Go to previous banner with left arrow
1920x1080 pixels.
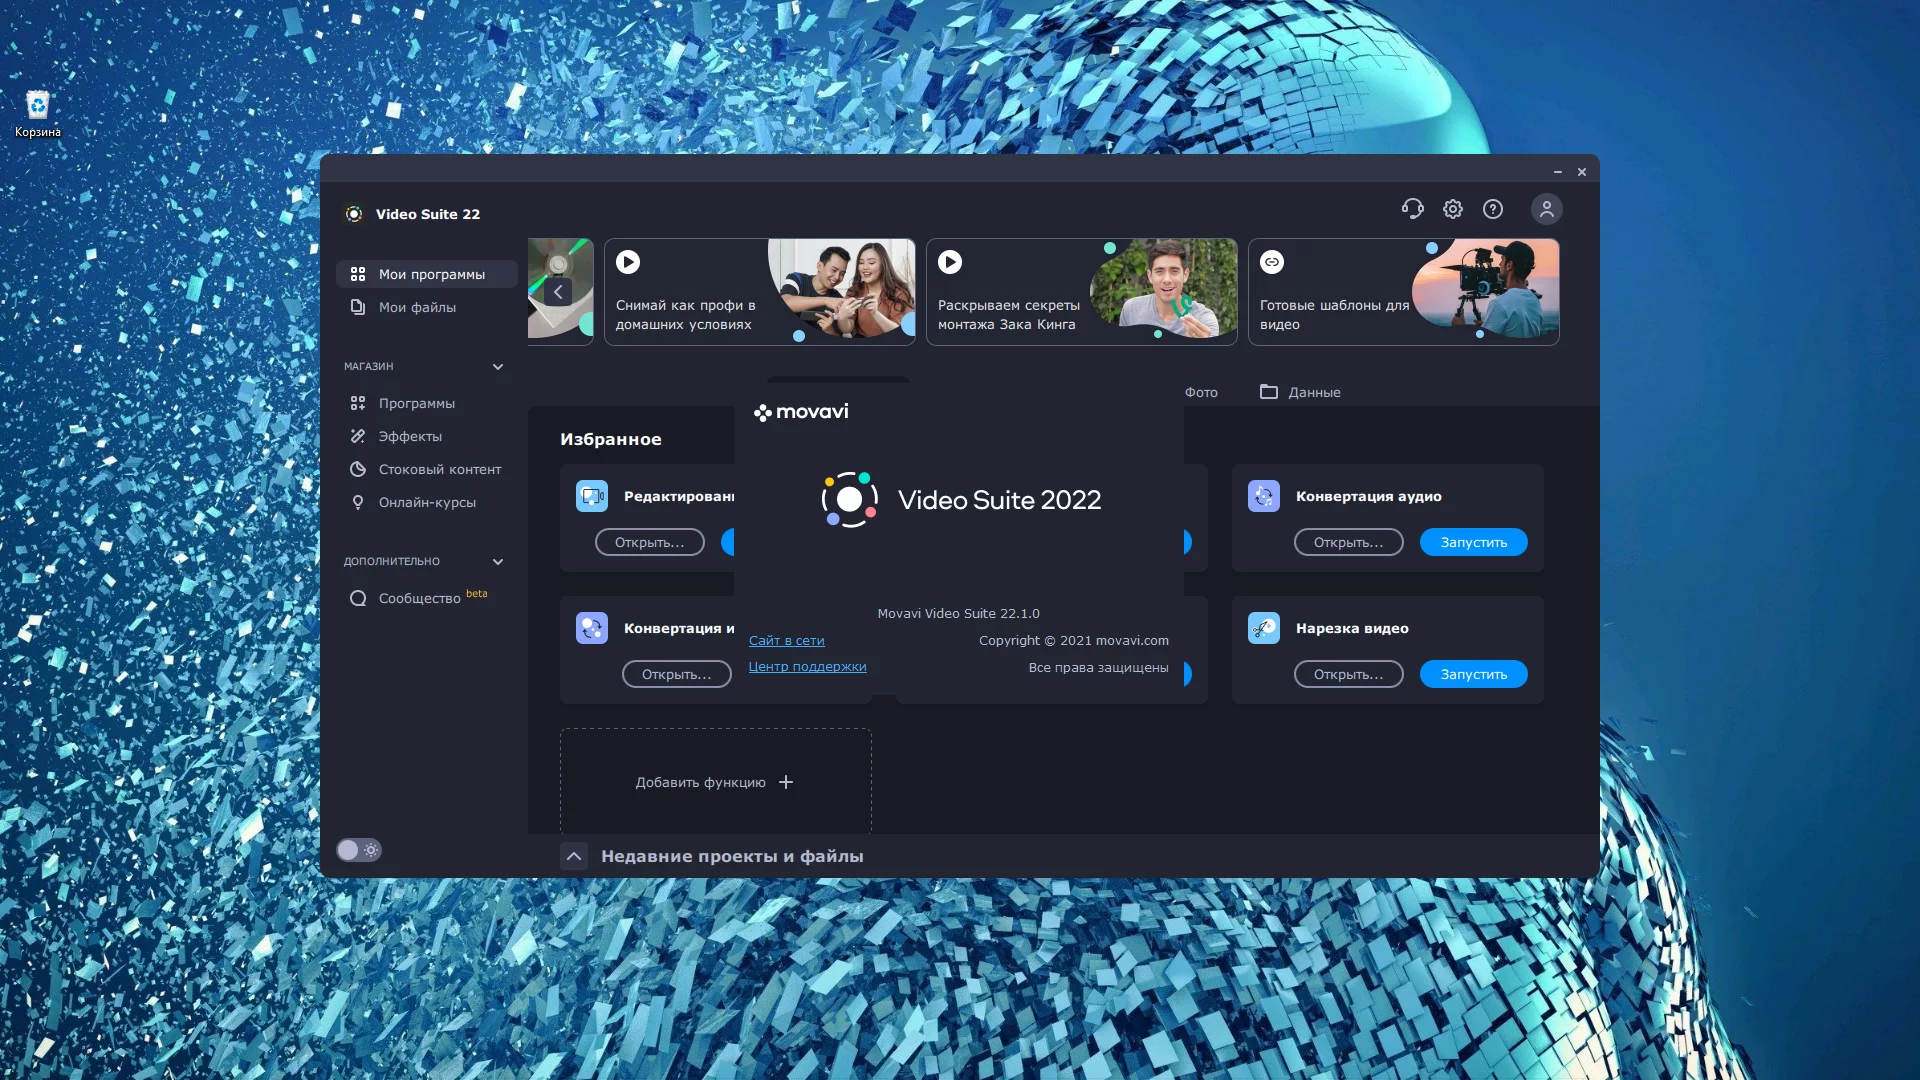point(558,292)
